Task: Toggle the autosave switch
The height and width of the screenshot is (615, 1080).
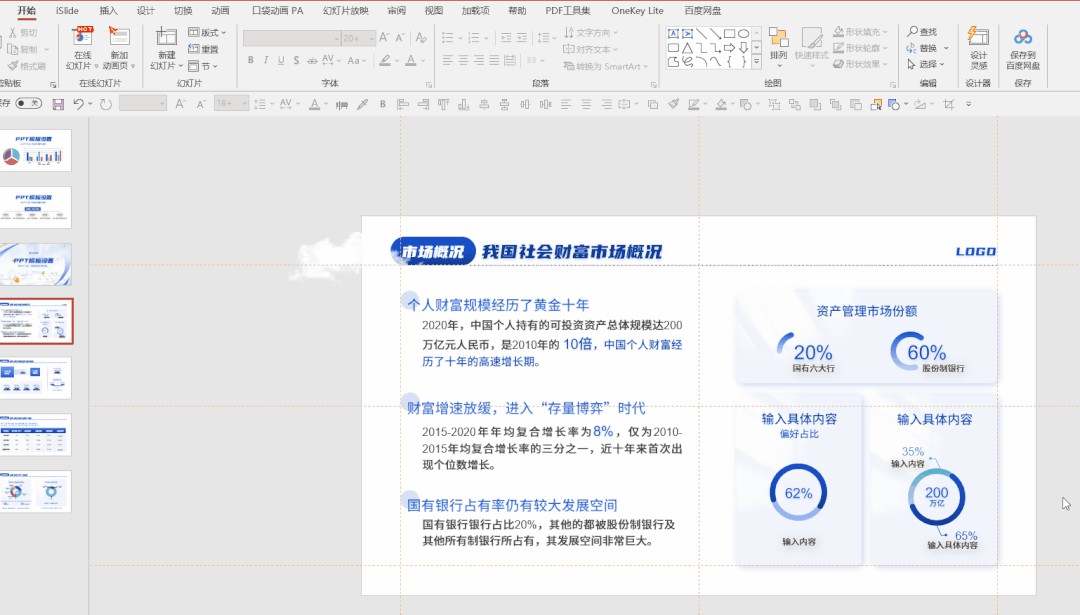Action: [x=28, y=103]
